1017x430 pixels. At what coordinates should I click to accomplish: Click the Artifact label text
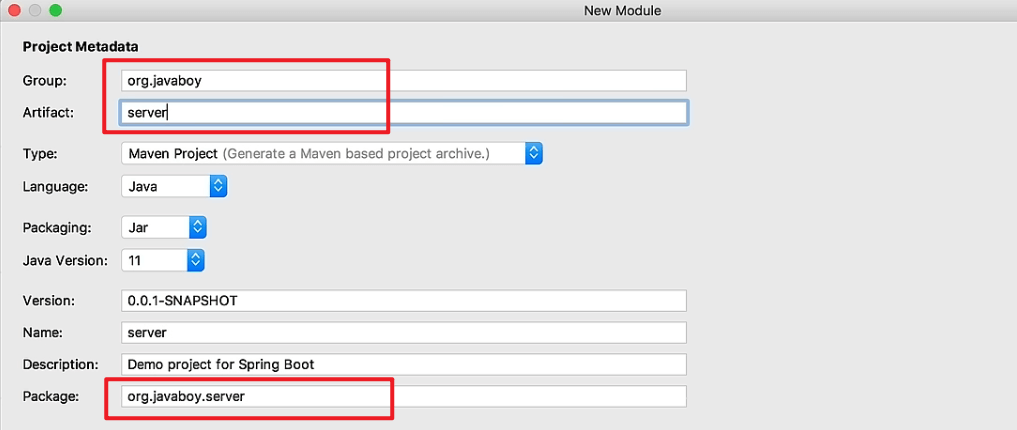tap(48, 112)
